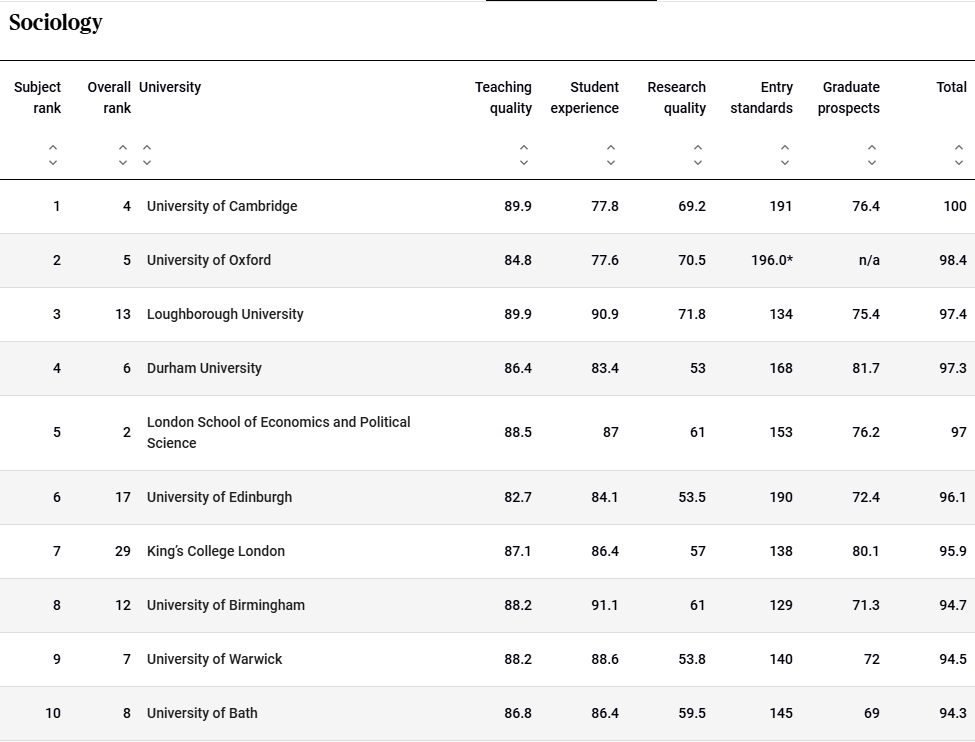Select Durham's entry standards 168
This screenshot has height=742, width=975.
coord(781,368)
